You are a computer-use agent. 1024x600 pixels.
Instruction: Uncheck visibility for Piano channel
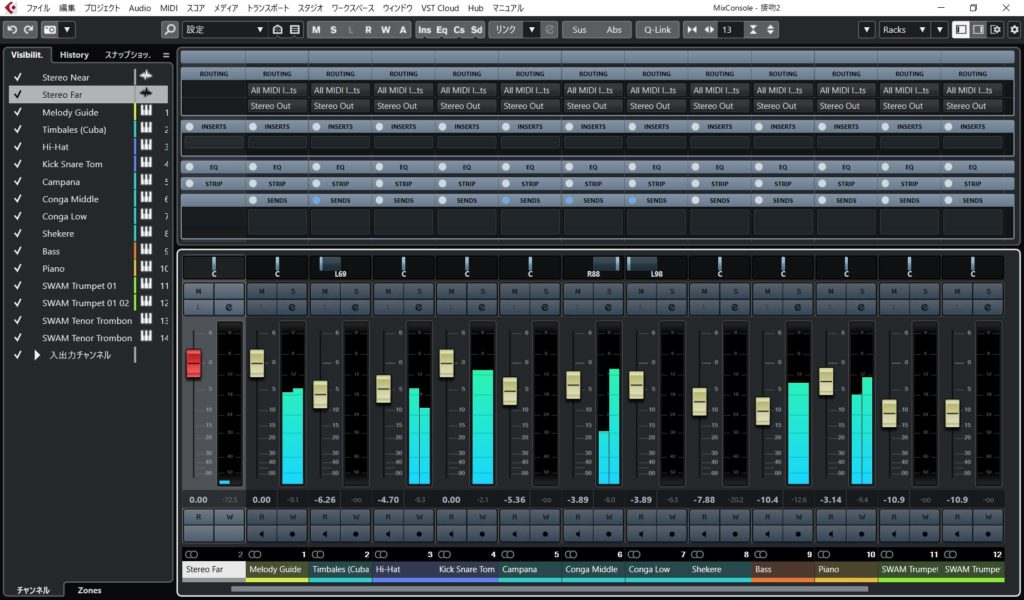[x=18, y=268]
